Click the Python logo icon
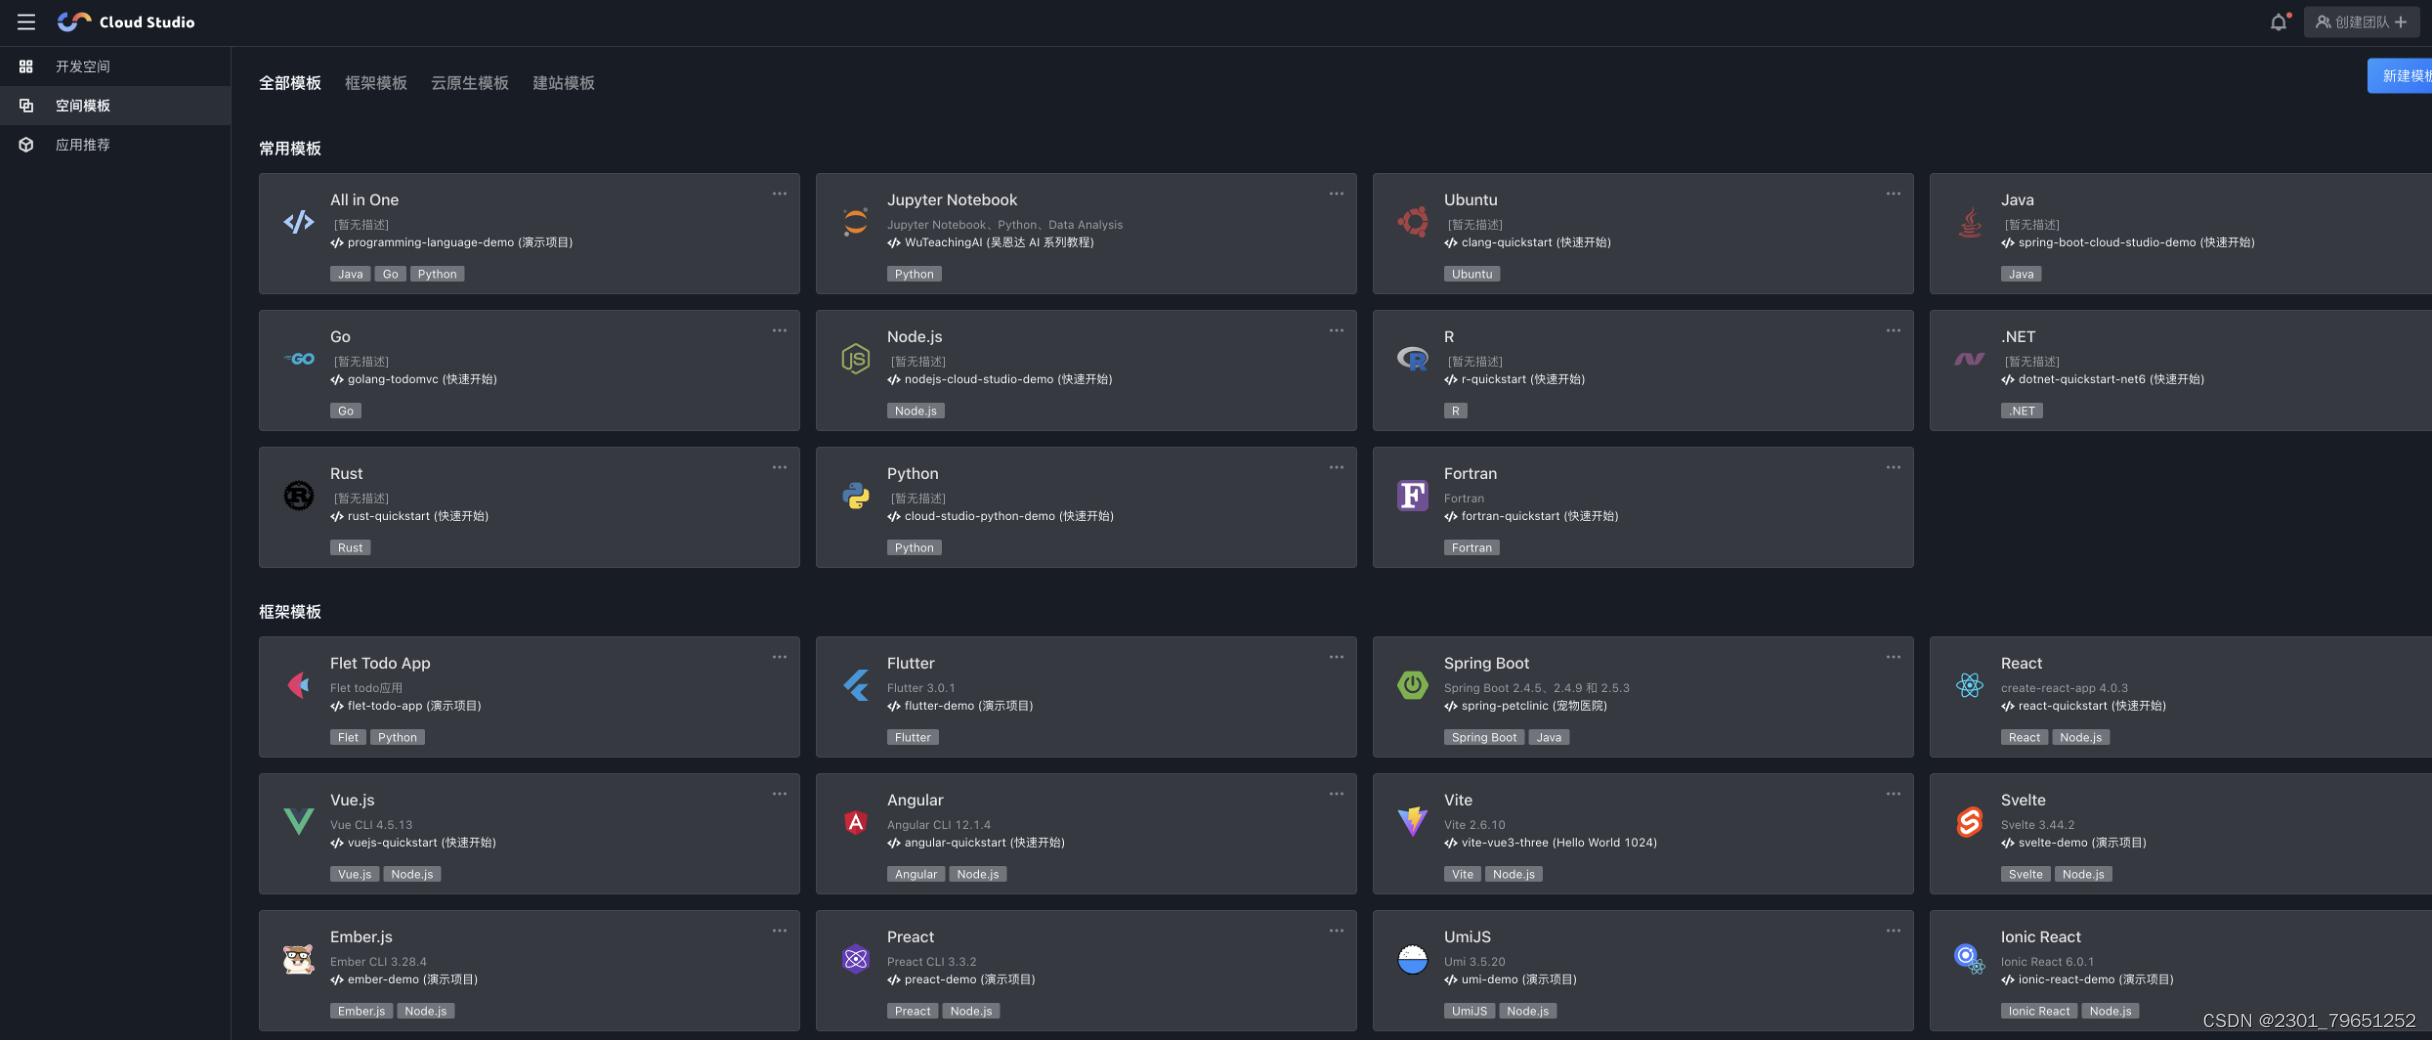 point(855,496)
